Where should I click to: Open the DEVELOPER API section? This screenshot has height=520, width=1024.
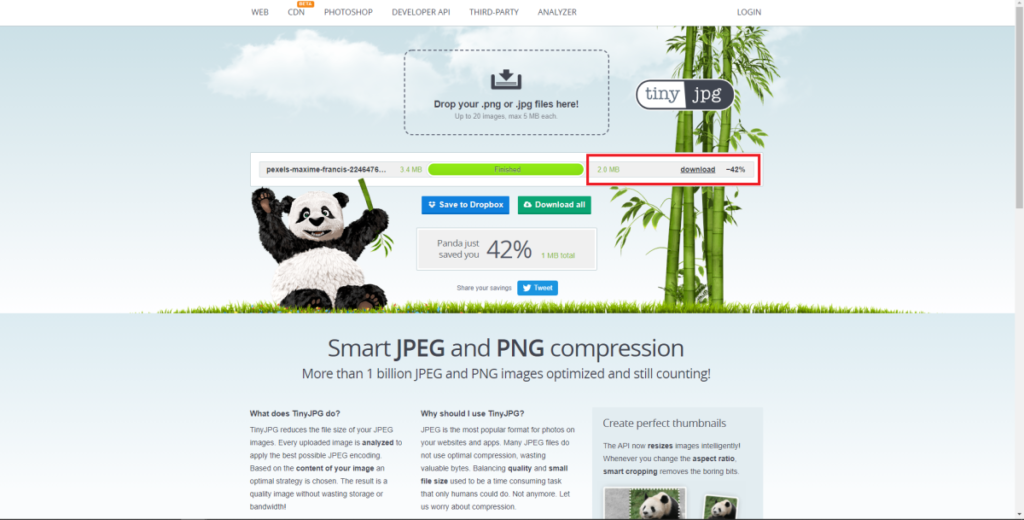coord(421,12)
